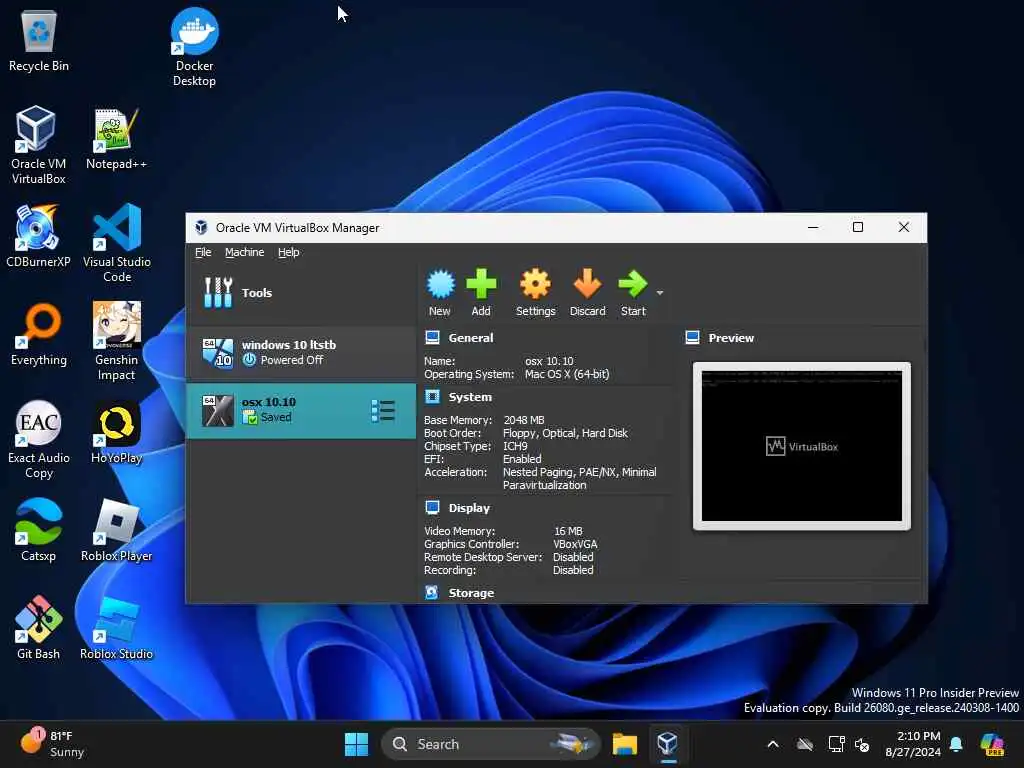The height and width of the screenshot is (768, 1024).
Task: Click the VirtualBox title bar app icon
Action: click(201, 227)
